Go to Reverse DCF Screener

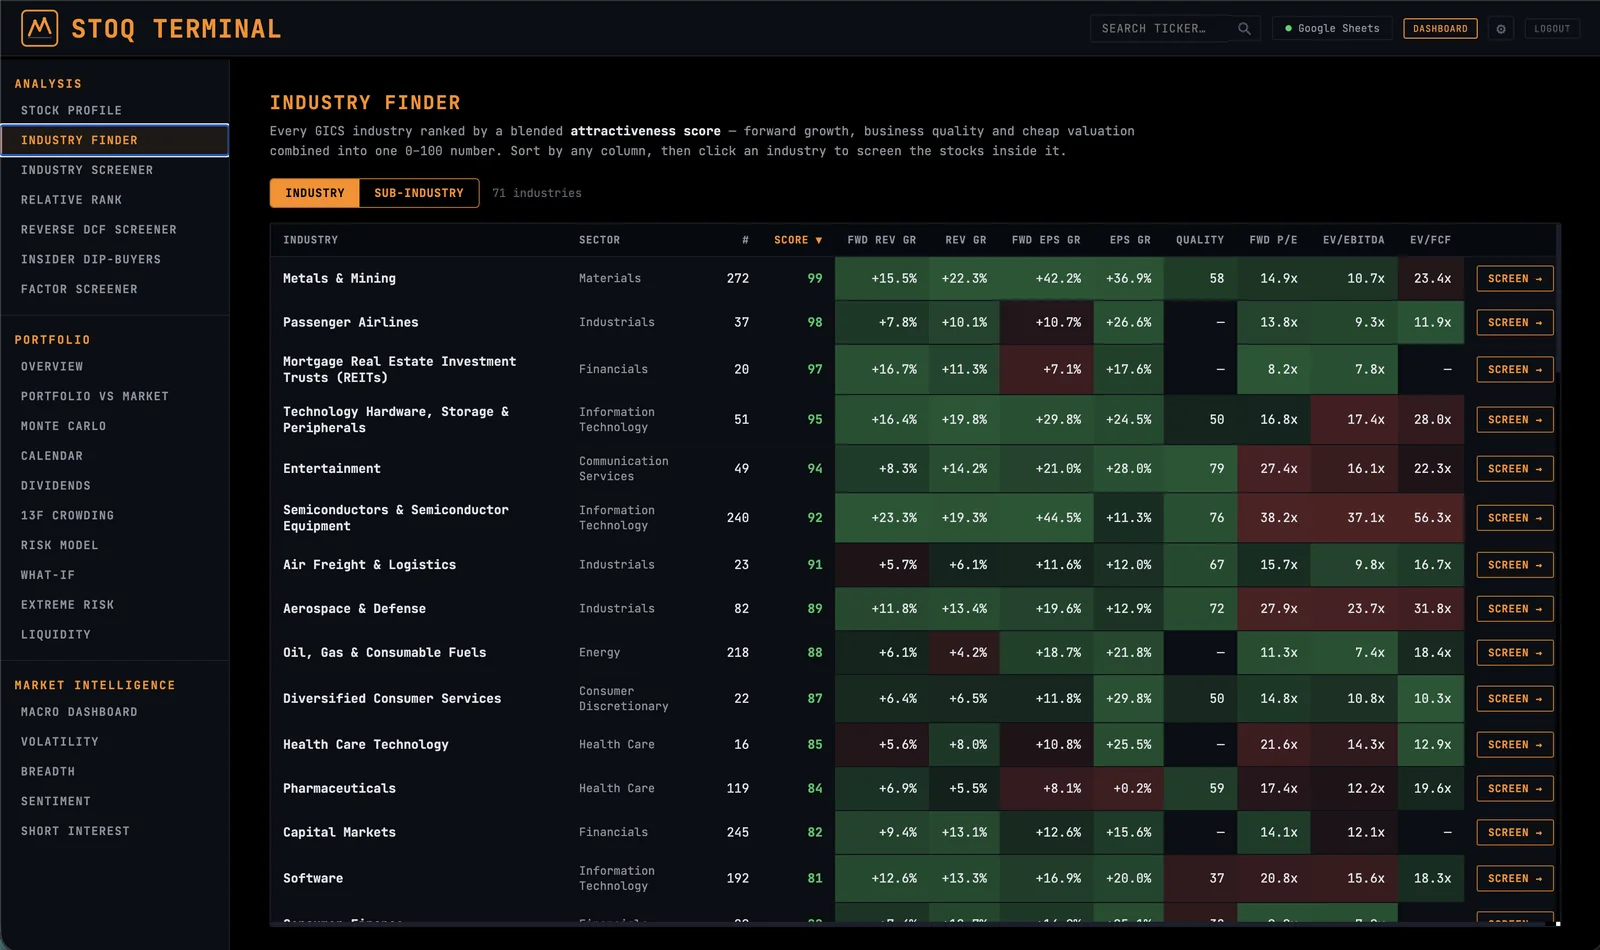tap(115, 230)
